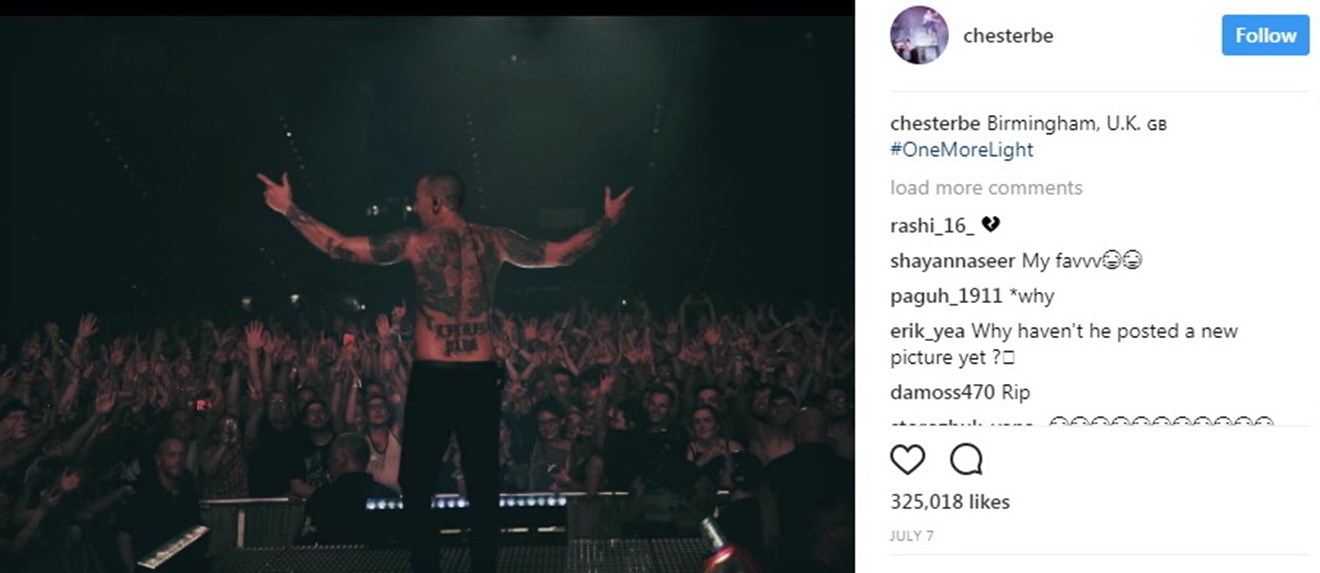The width and height of the screenshot is (1320, 573).
Task: Follow the chesterbe account
Action: click(x=1265, y=36)
